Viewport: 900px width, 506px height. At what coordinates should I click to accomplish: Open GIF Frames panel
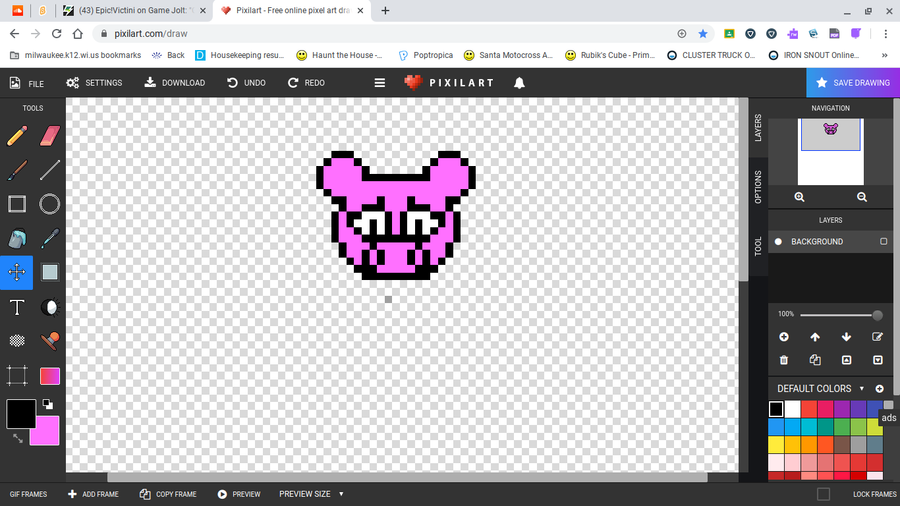pyautogui.click(x=28, y=494)
